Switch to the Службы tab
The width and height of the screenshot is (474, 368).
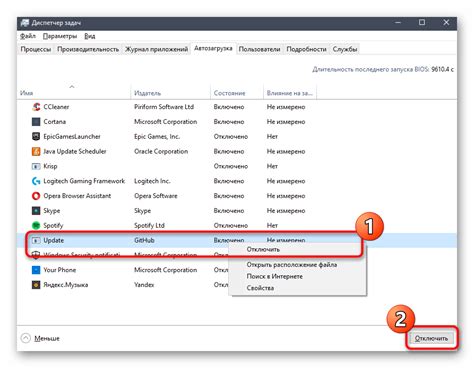point(345,49)
